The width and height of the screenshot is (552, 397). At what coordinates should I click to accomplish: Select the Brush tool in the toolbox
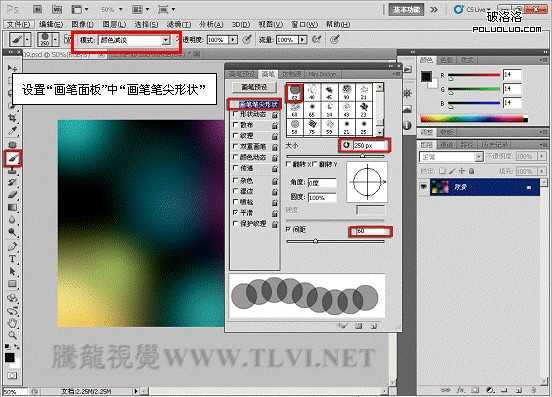[13, 159]
